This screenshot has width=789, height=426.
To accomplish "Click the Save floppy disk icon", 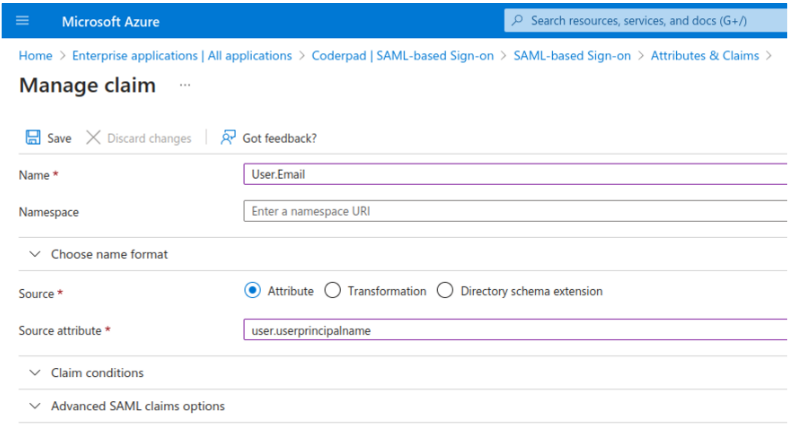I will (x=33, y=138).
